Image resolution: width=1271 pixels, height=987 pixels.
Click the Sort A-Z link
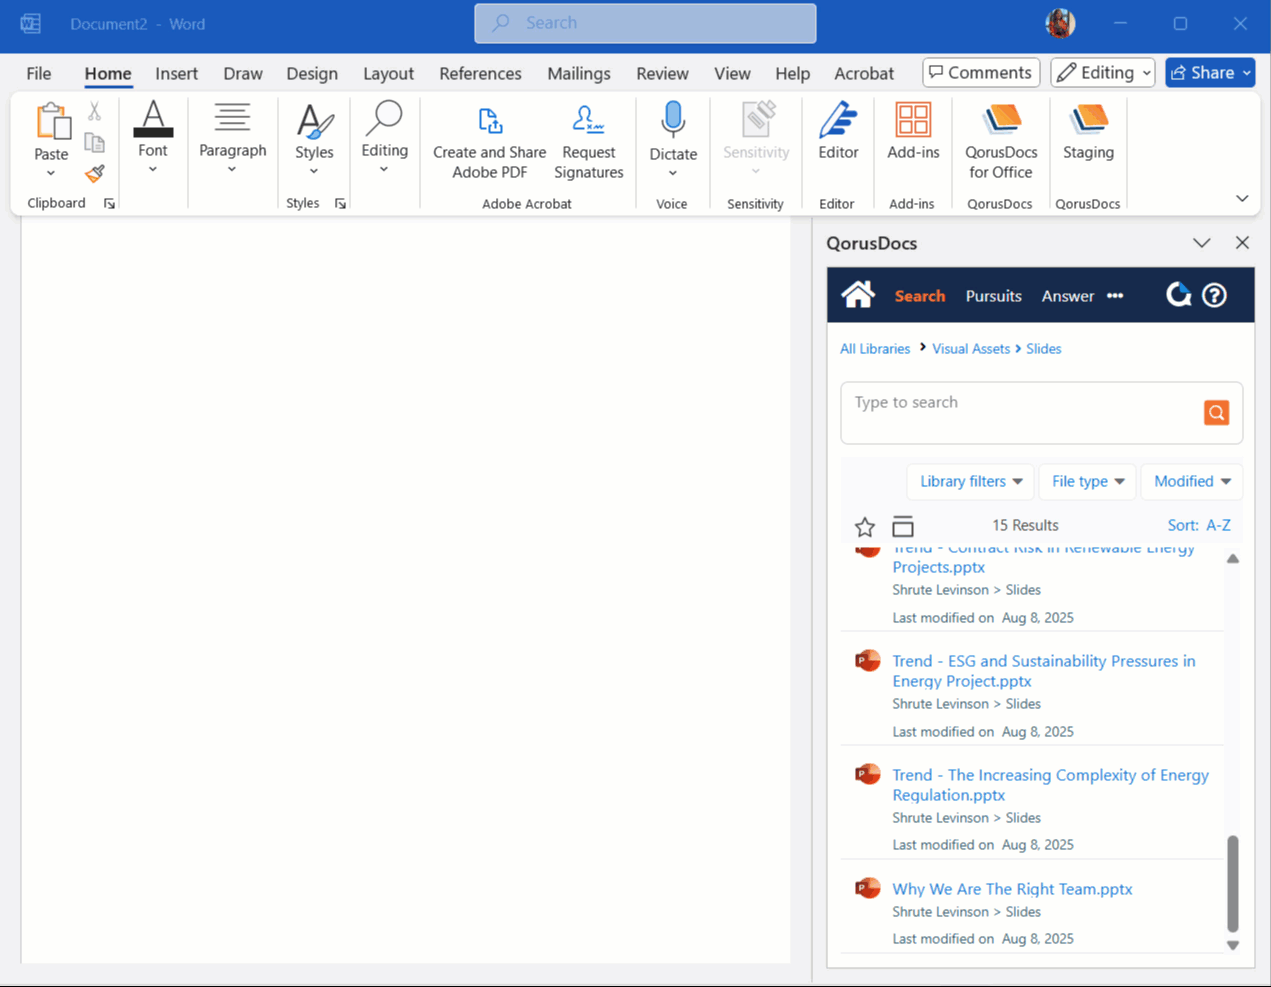click(1199, 525)
